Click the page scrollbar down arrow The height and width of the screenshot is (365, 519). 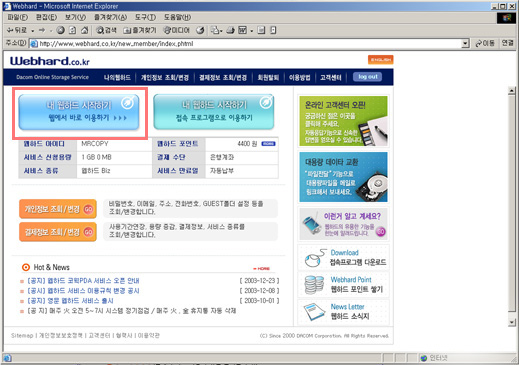512,322
